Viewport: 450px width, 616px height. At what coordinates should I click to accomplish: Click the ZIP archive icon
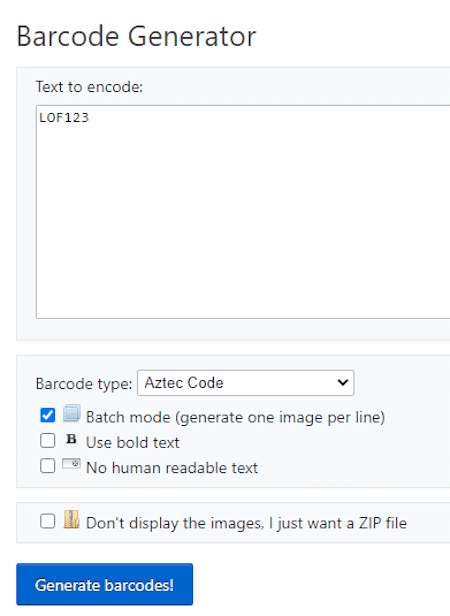pyautogui.click(x=71, y=519)
